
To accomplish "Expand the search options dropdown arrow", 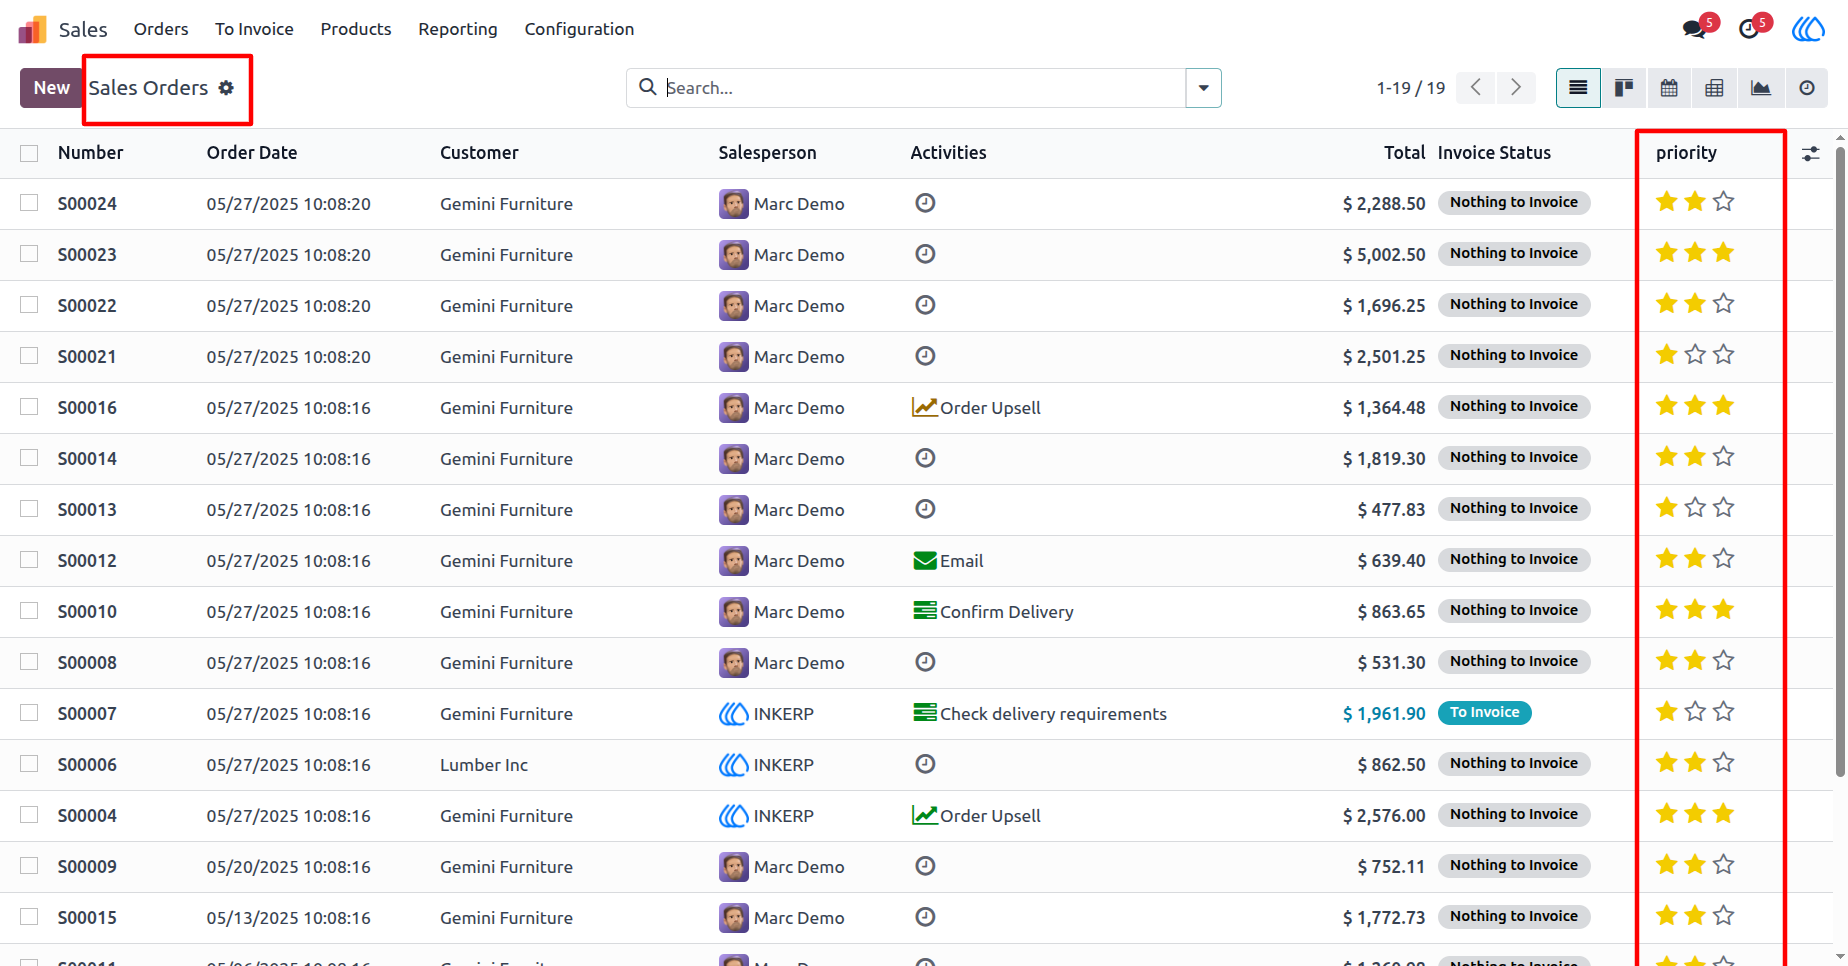I will 1203,88.
